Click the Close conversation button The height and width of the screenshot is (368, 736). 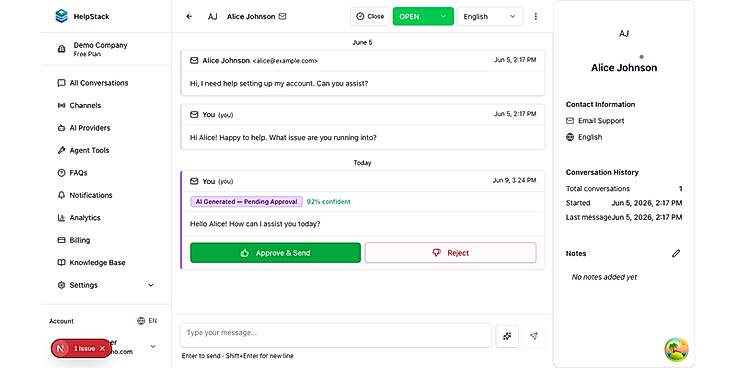370,16
